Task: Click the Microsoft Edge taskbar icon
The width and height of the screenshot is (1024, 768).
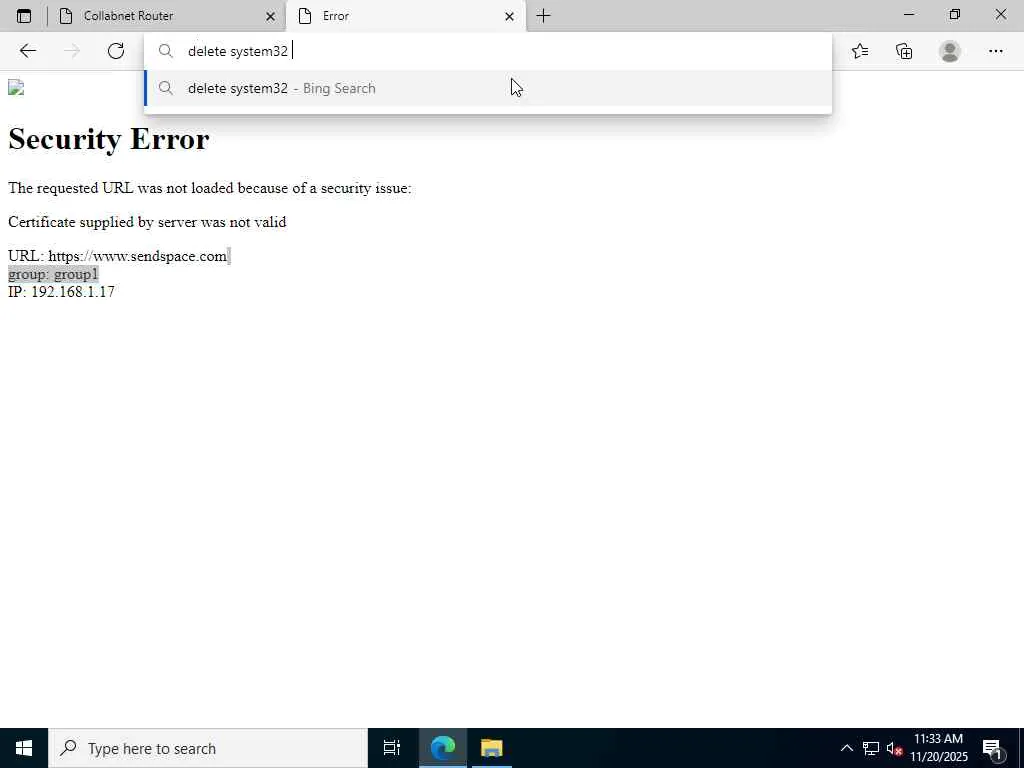Action: tap(443, 748)
